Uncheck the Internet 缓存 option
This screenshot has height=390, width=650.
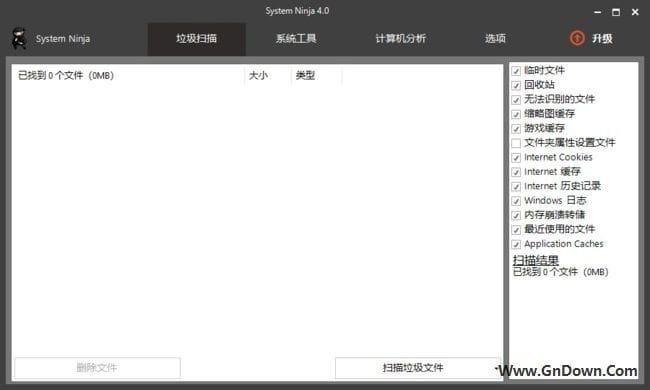click(516, 172)
